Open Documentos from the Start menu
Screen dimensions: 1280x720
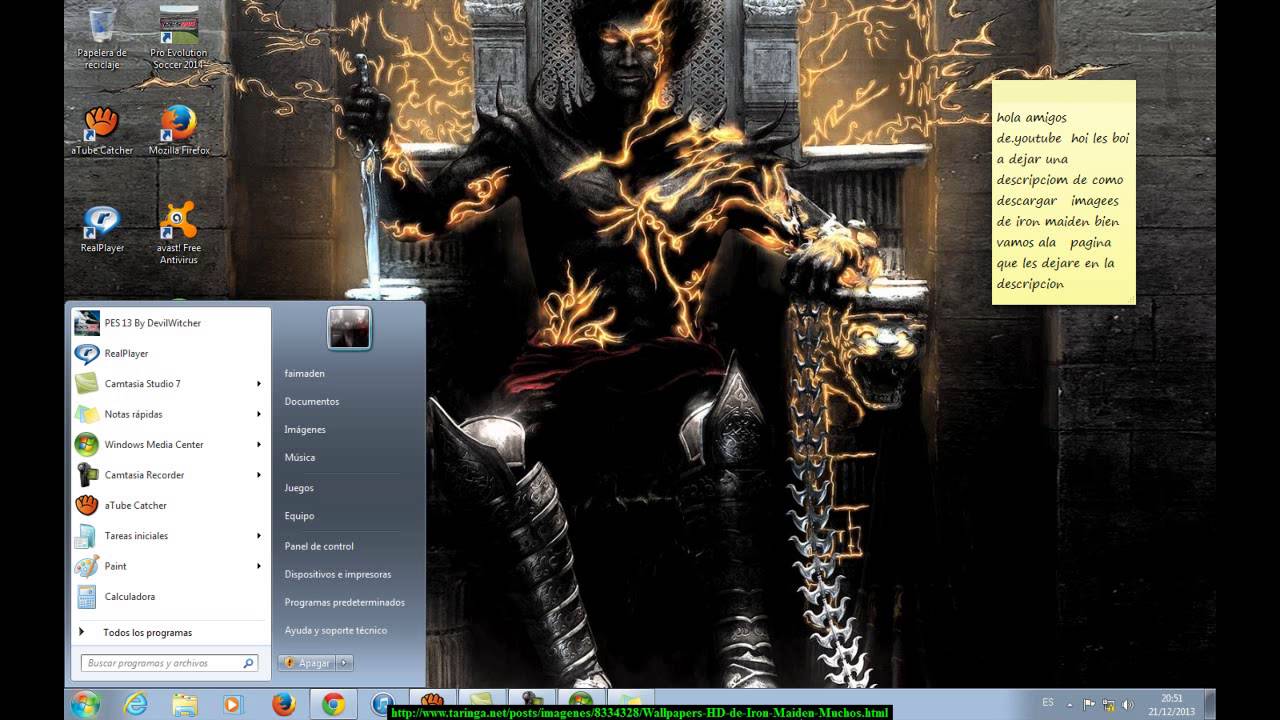click(311, 401)
